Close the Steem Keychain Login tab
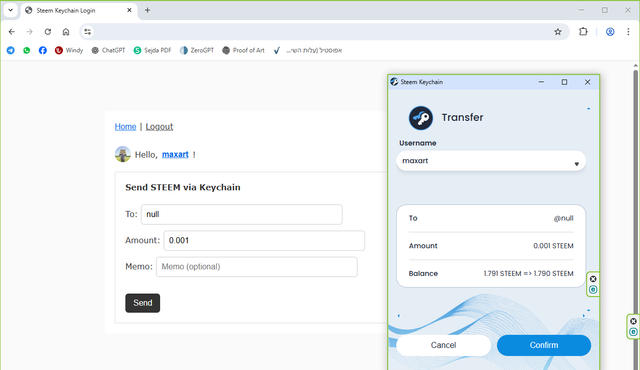 (x=129, y=10)
